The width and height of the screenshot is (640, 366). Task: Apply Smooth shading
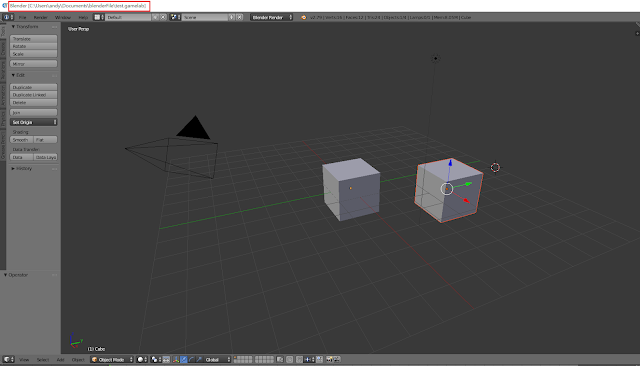[x=22, y=140]
